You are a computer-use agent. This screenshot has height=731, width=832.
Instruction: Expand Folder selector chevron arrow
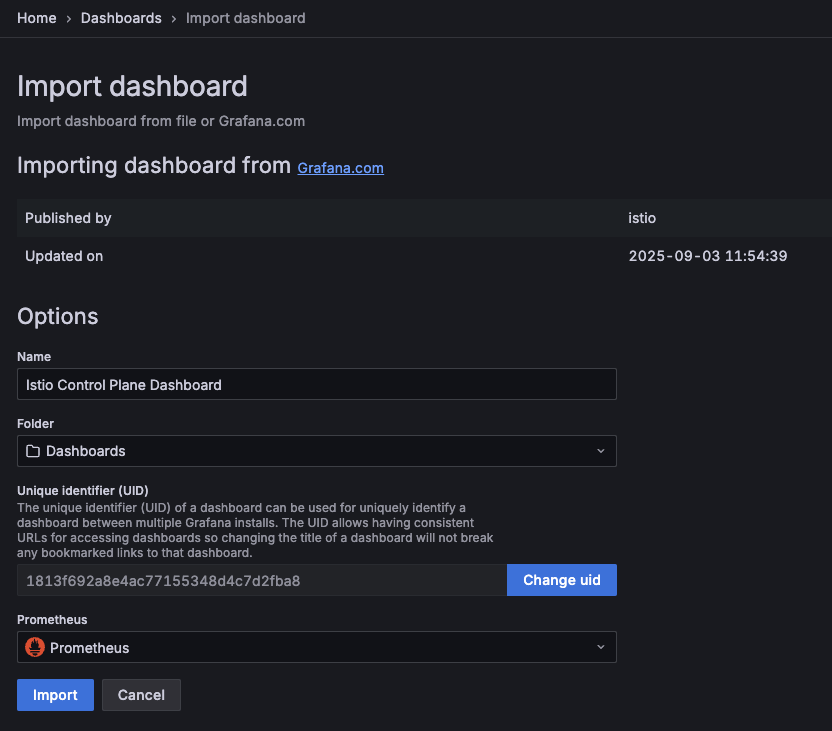point(601,451)
